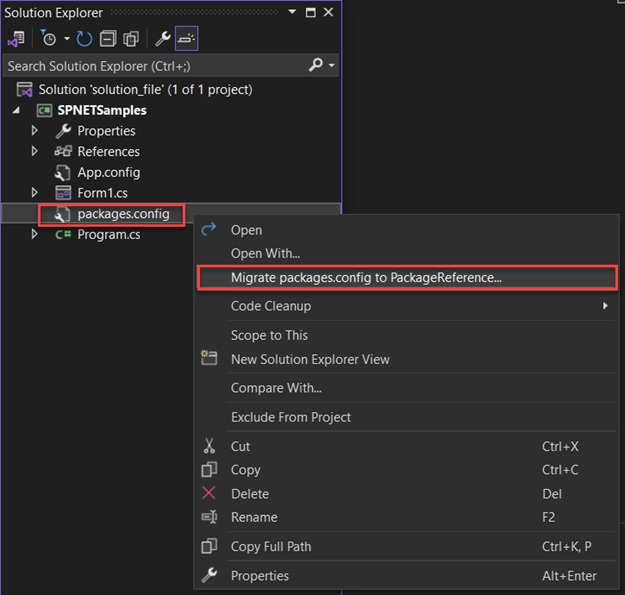Select Migrate packages.config to PackageReference...

point(407,278)
